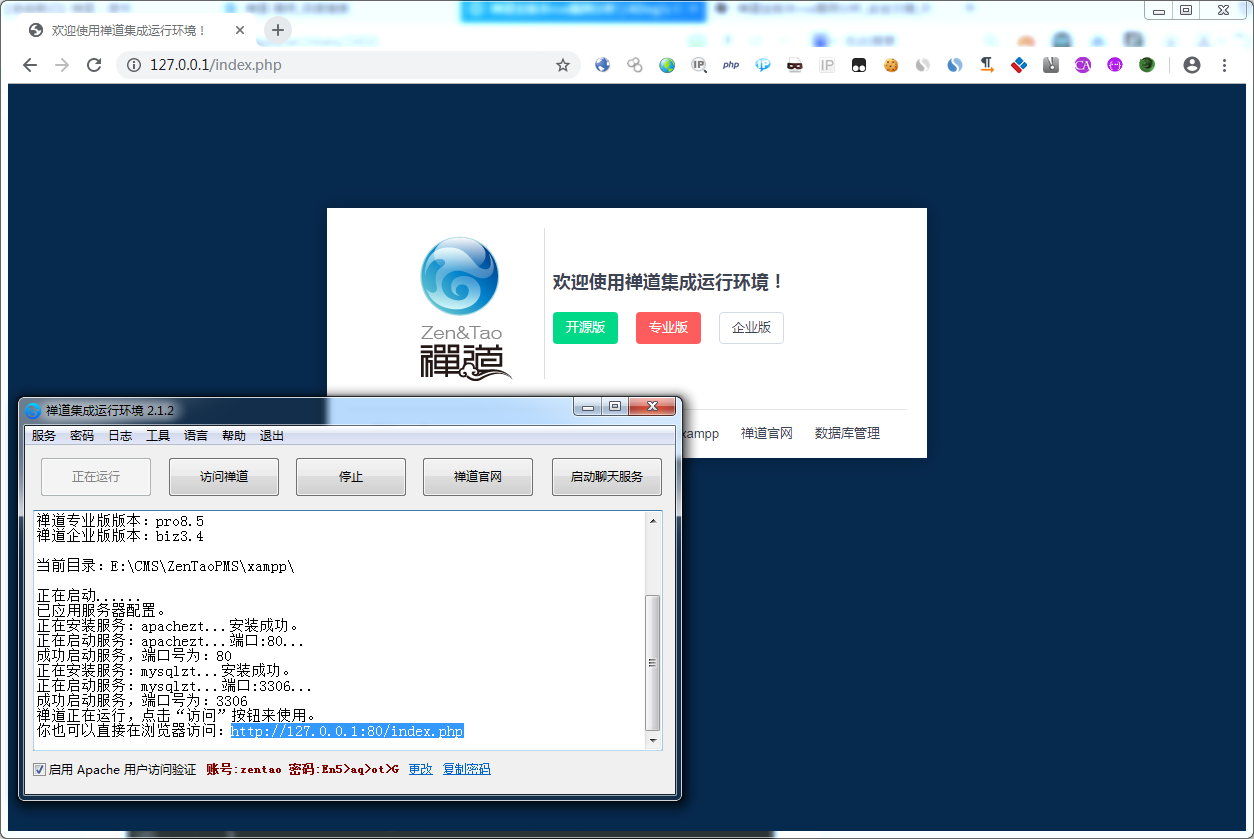Click the 复制密码 link
The width and height of the screenshot is (1254, 839).
467,769
